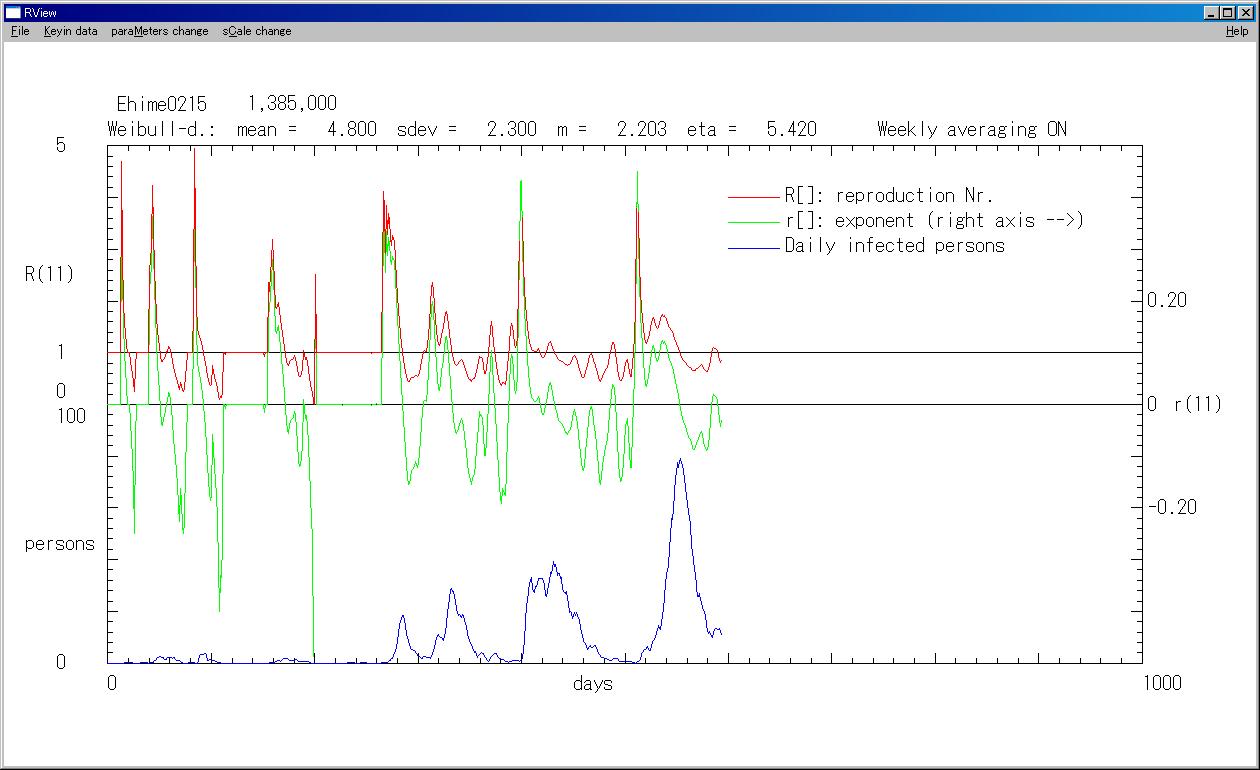Screen dimensions: 1260x770
Task: Click the "0.20" right axis tick label
Action: click(1167, 301)
